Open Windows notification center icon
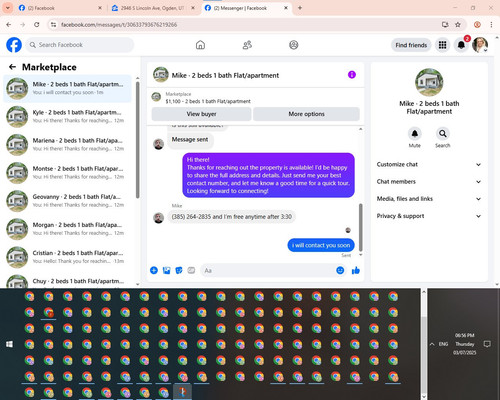The width and height of the screenshot is (500, 400). pyautogui.click(x=487, y=344)
